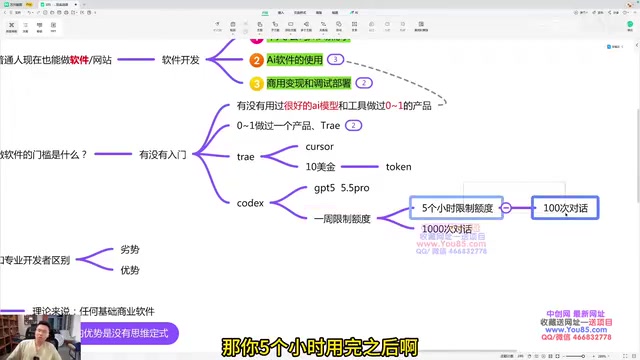Open the AI ribbon tab

(354, 13)
